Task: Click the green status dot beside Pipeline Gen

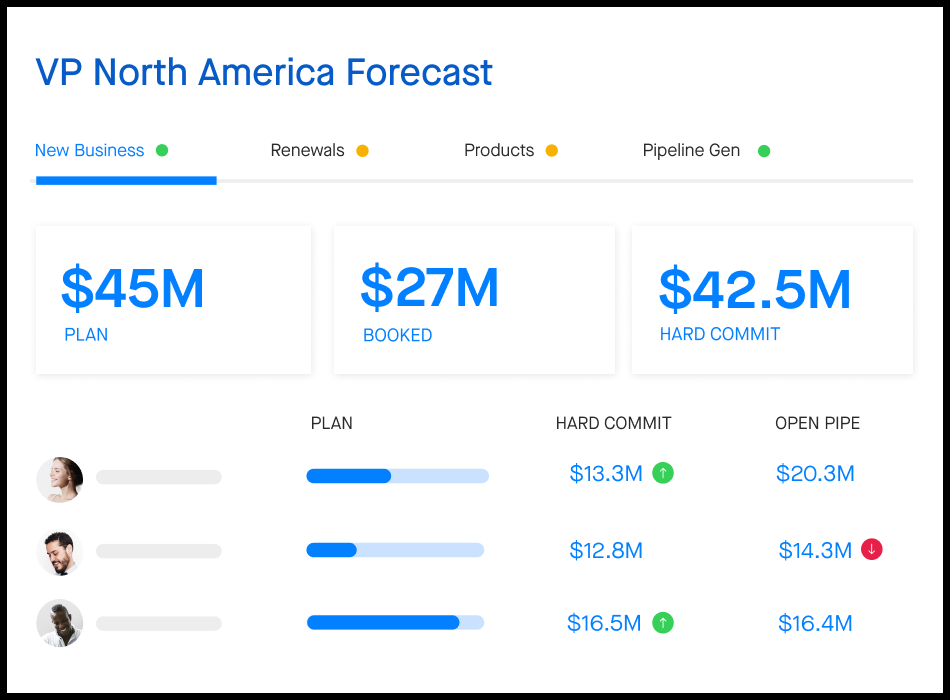Action: pos(764,151)
